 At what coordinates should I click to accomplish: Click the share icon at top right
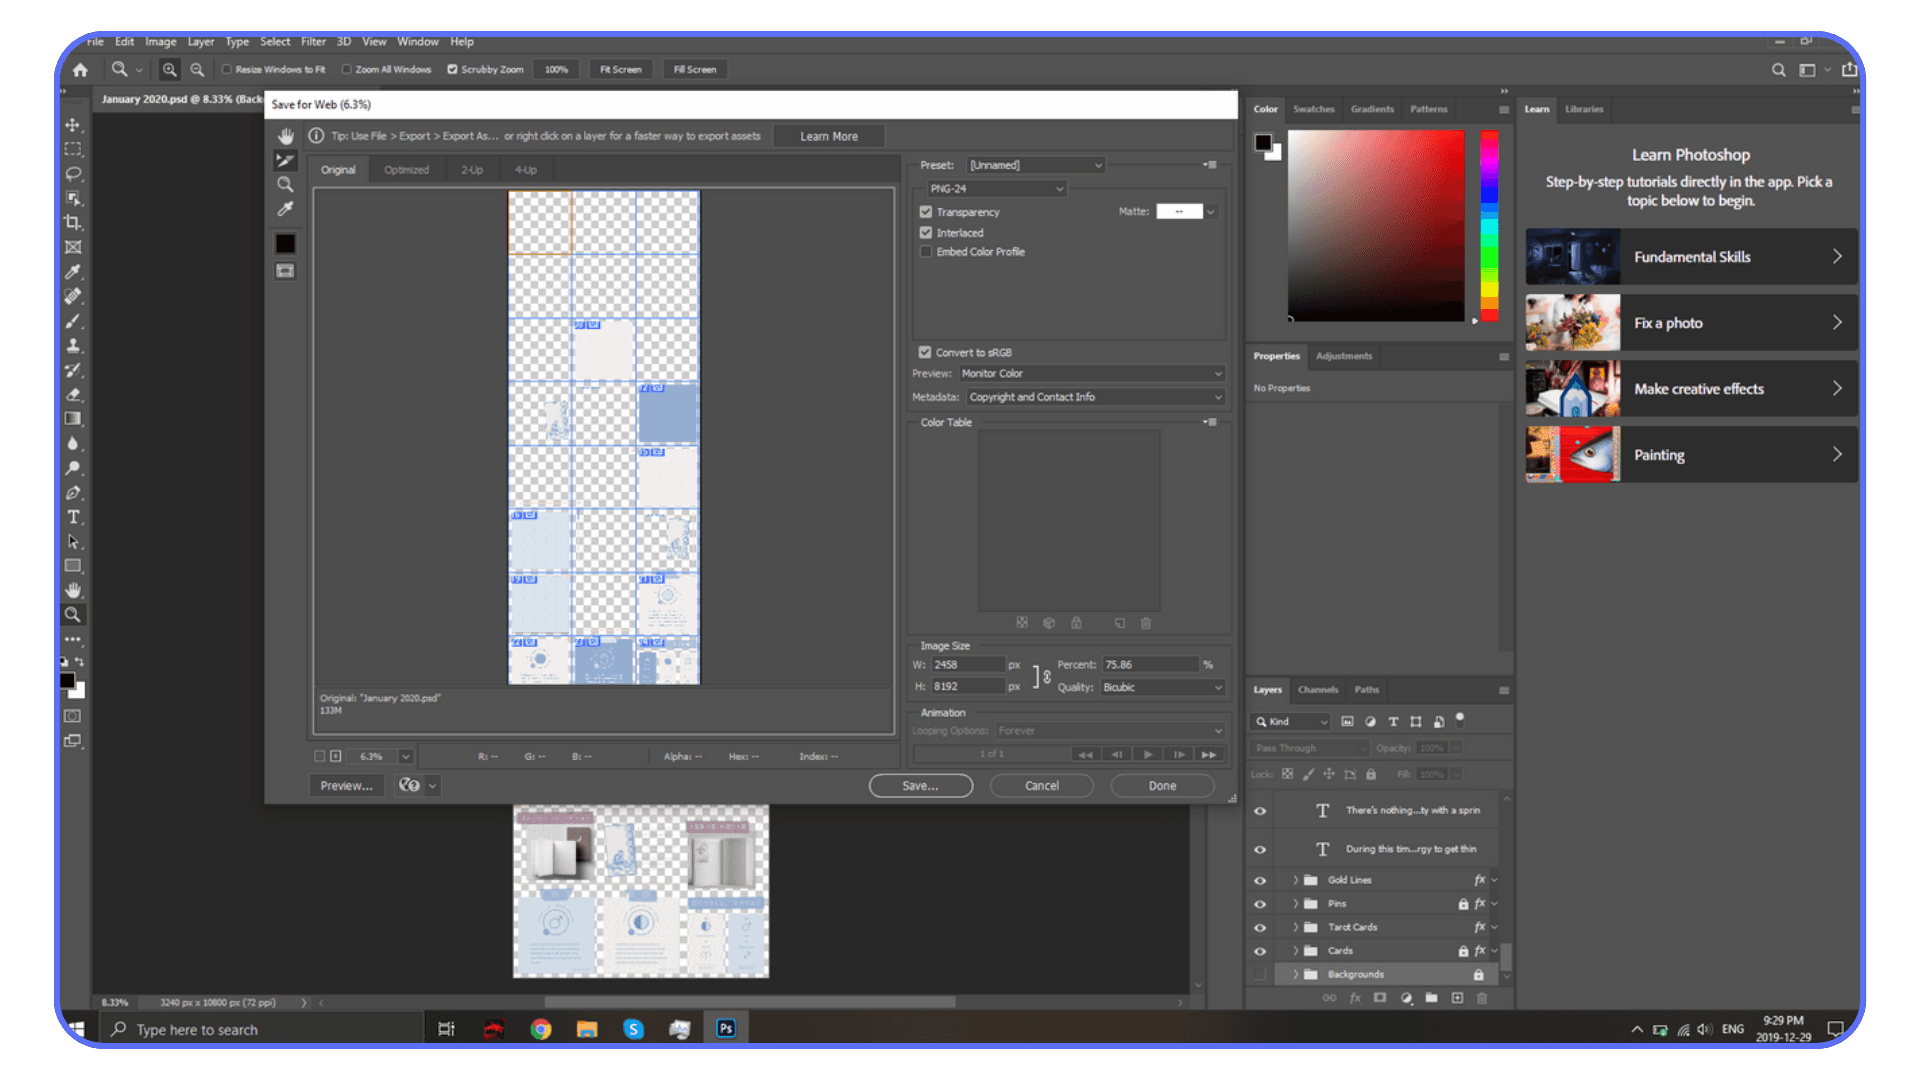pyautogui.click(x=1849, y=70)
